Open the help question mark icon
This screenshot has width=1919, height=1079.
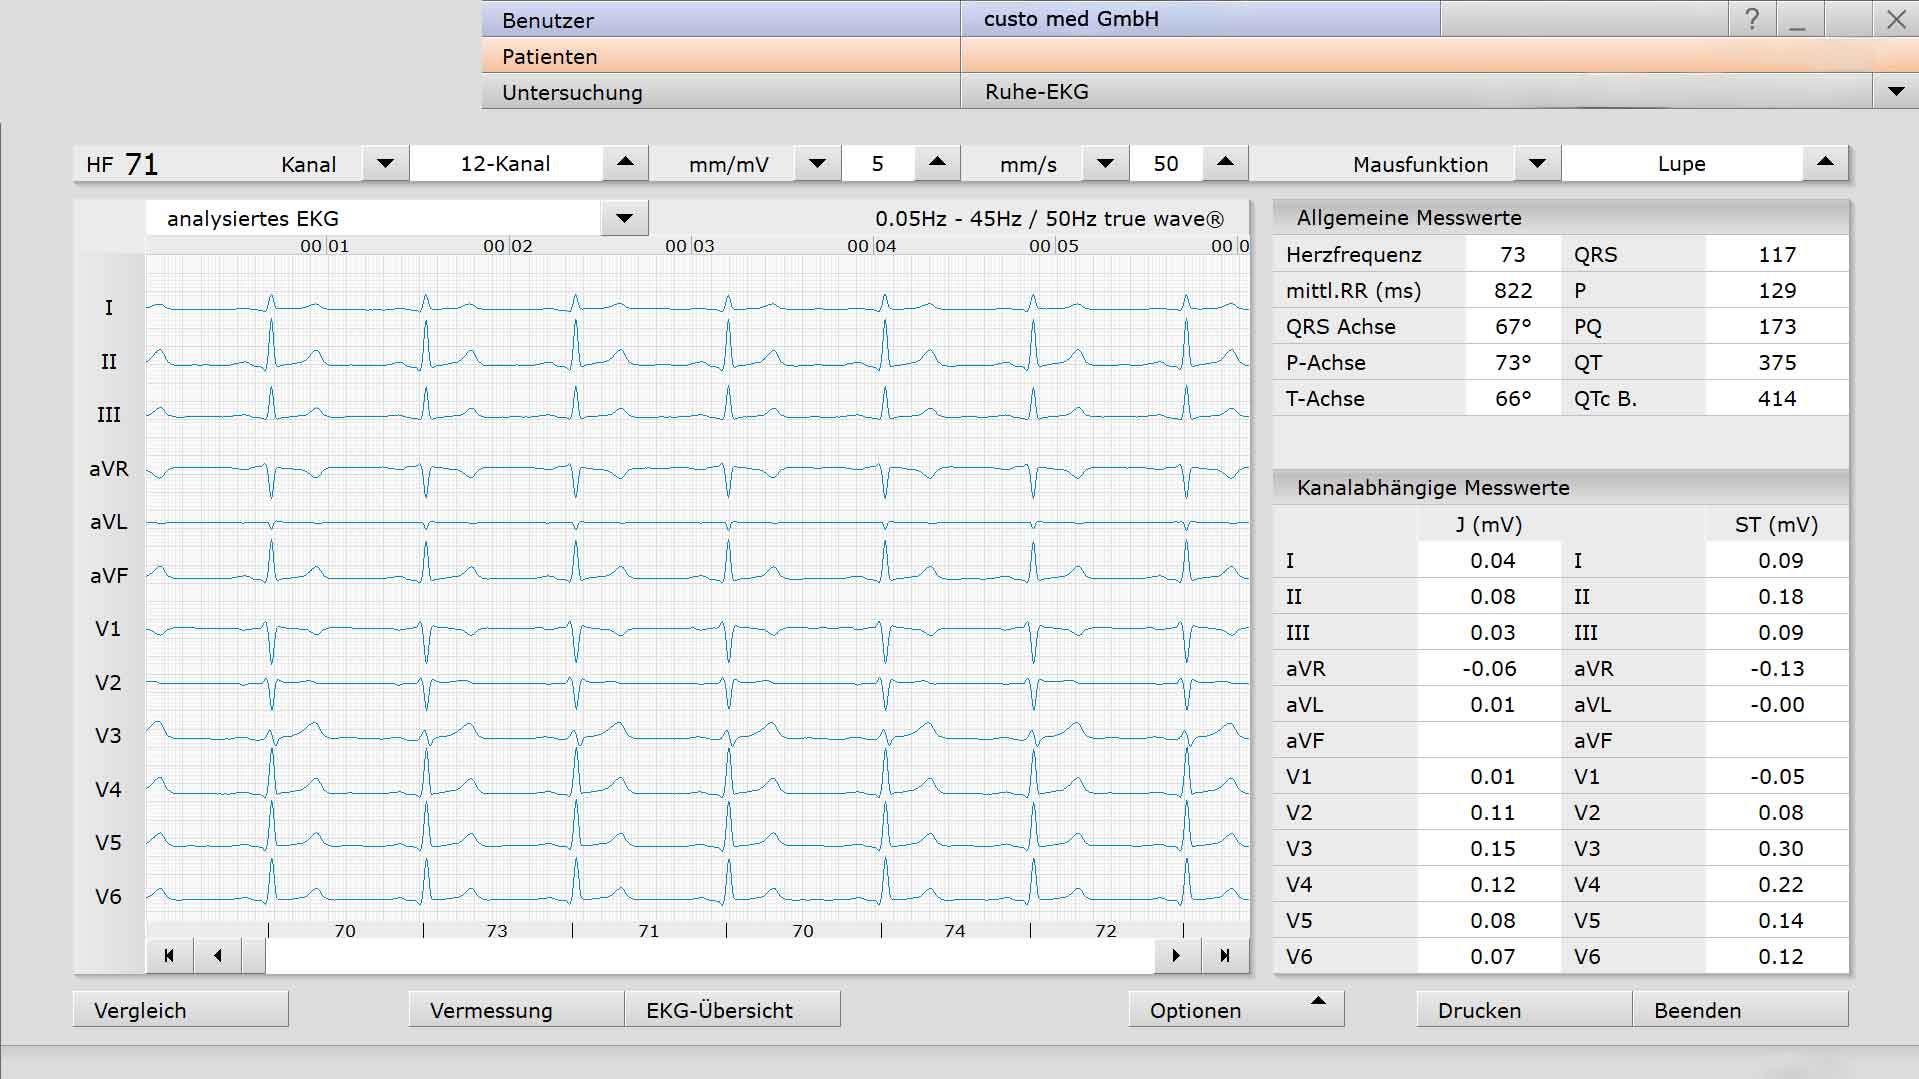pyautogui.click(x=1751, y=19)
